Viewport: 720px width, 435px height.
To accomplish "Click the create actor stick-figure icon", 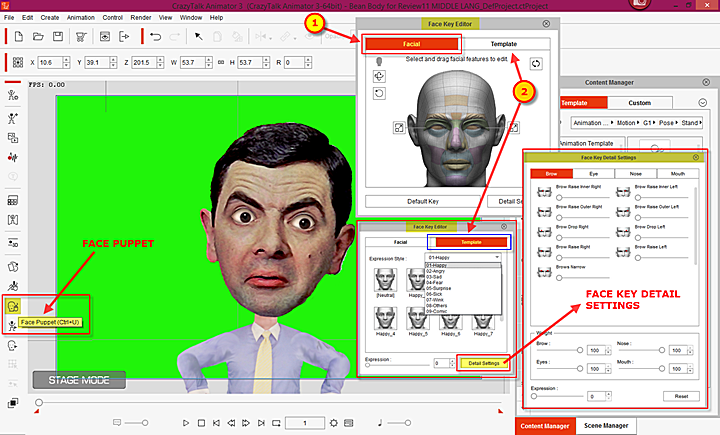I will pyautogui.click(x=13, y=118).
